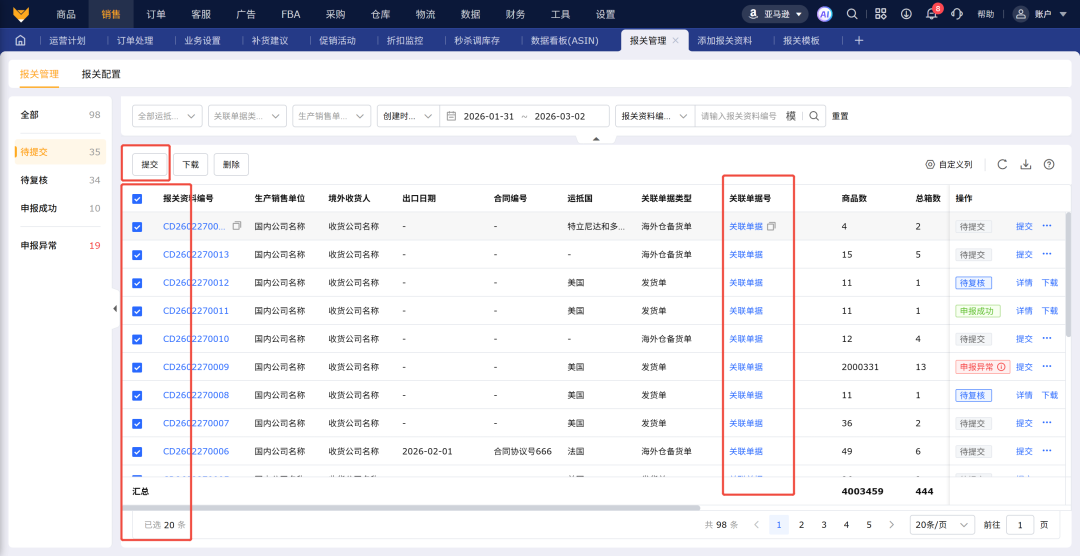This screenshot has width=1080, height=556.
Task: Switch to the 报关配置 tab
Action: click(101, 74)
